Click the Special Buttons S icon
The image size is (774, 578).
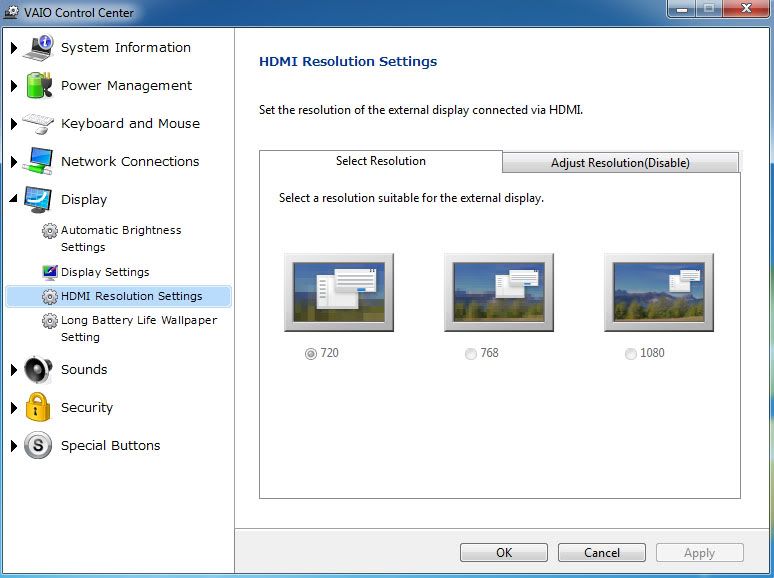[x=38, y=445]
